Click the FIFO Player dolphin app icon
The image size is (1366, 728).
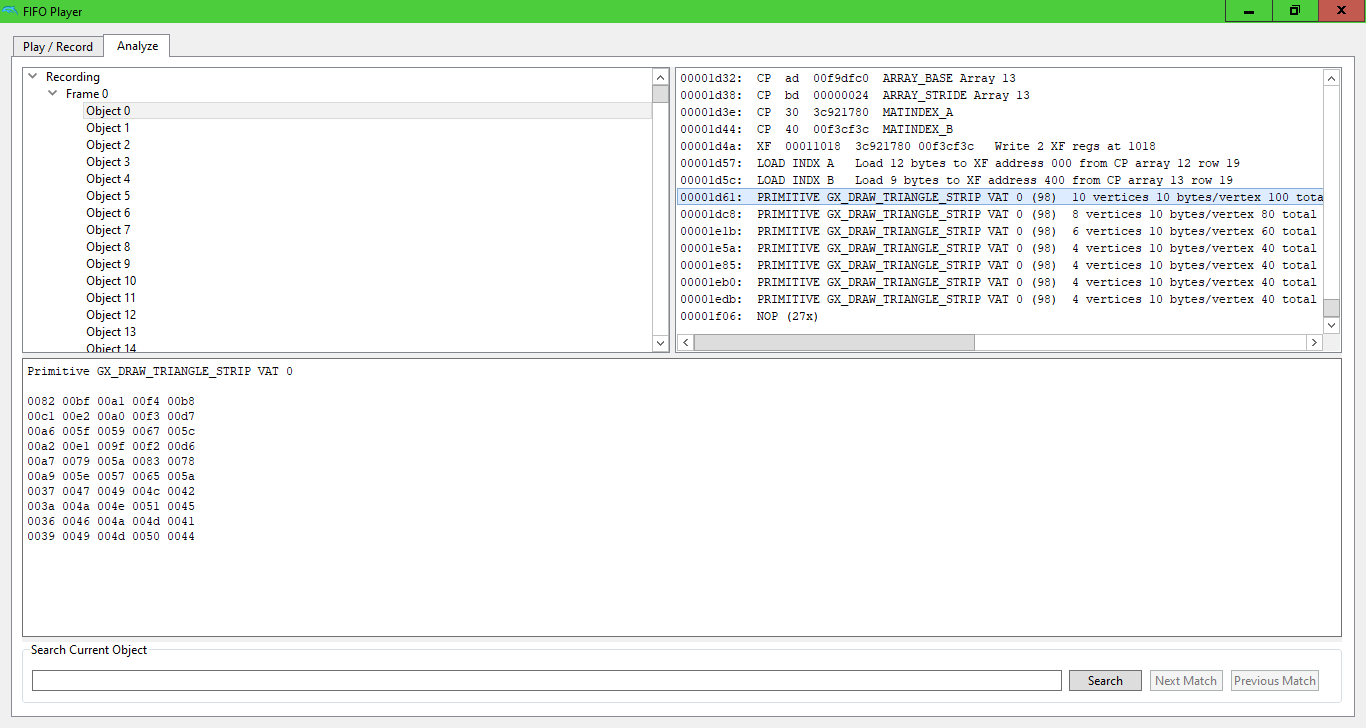(x=10, y=11)
